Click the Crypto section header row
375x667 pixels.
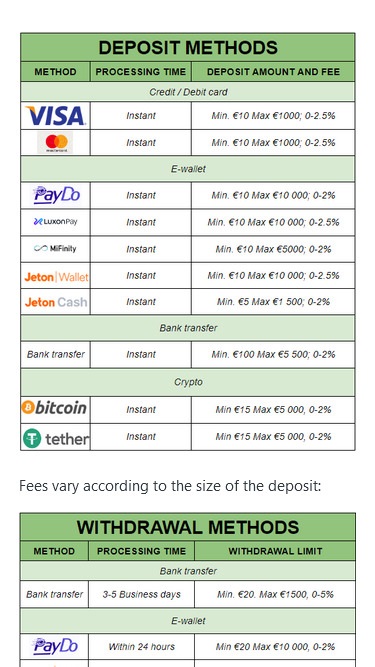[188, 382]
